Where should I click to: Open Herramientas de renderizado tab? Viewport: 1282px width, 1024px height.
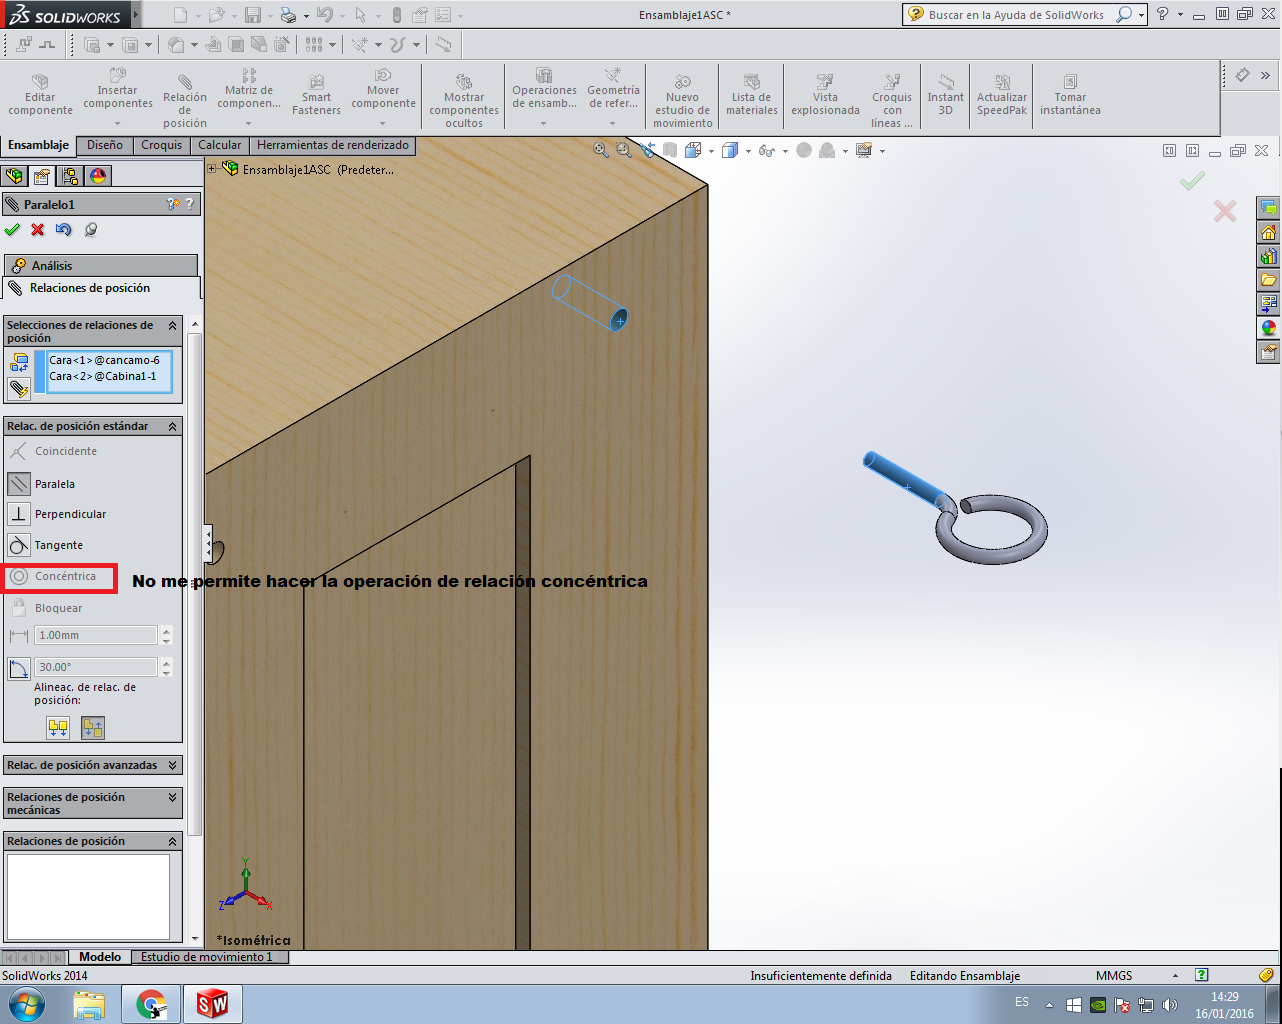[x=333, y=146]
